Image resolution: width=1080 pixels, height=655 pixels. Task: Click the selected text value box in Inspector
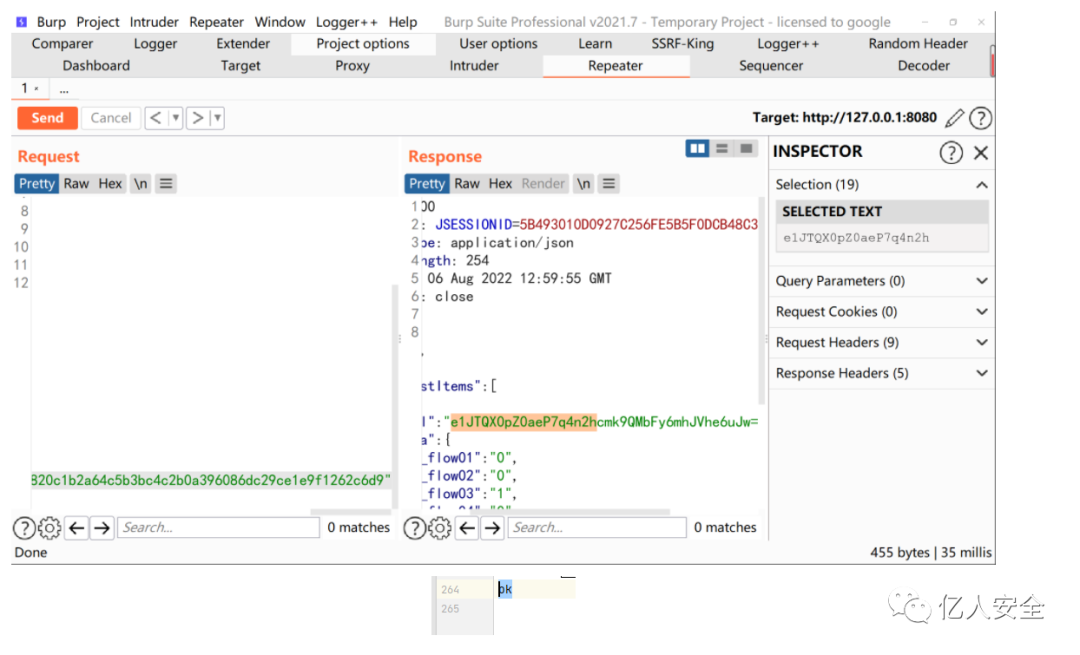click(x=882, y=238)
